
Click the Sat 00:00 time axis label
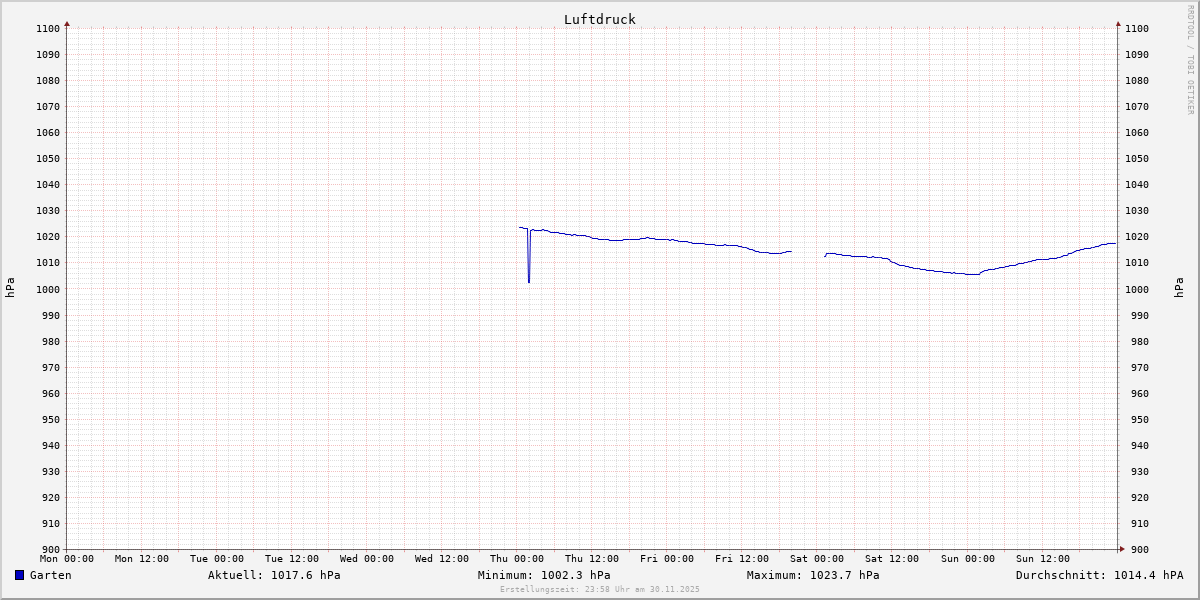click(x=817, y=559)
